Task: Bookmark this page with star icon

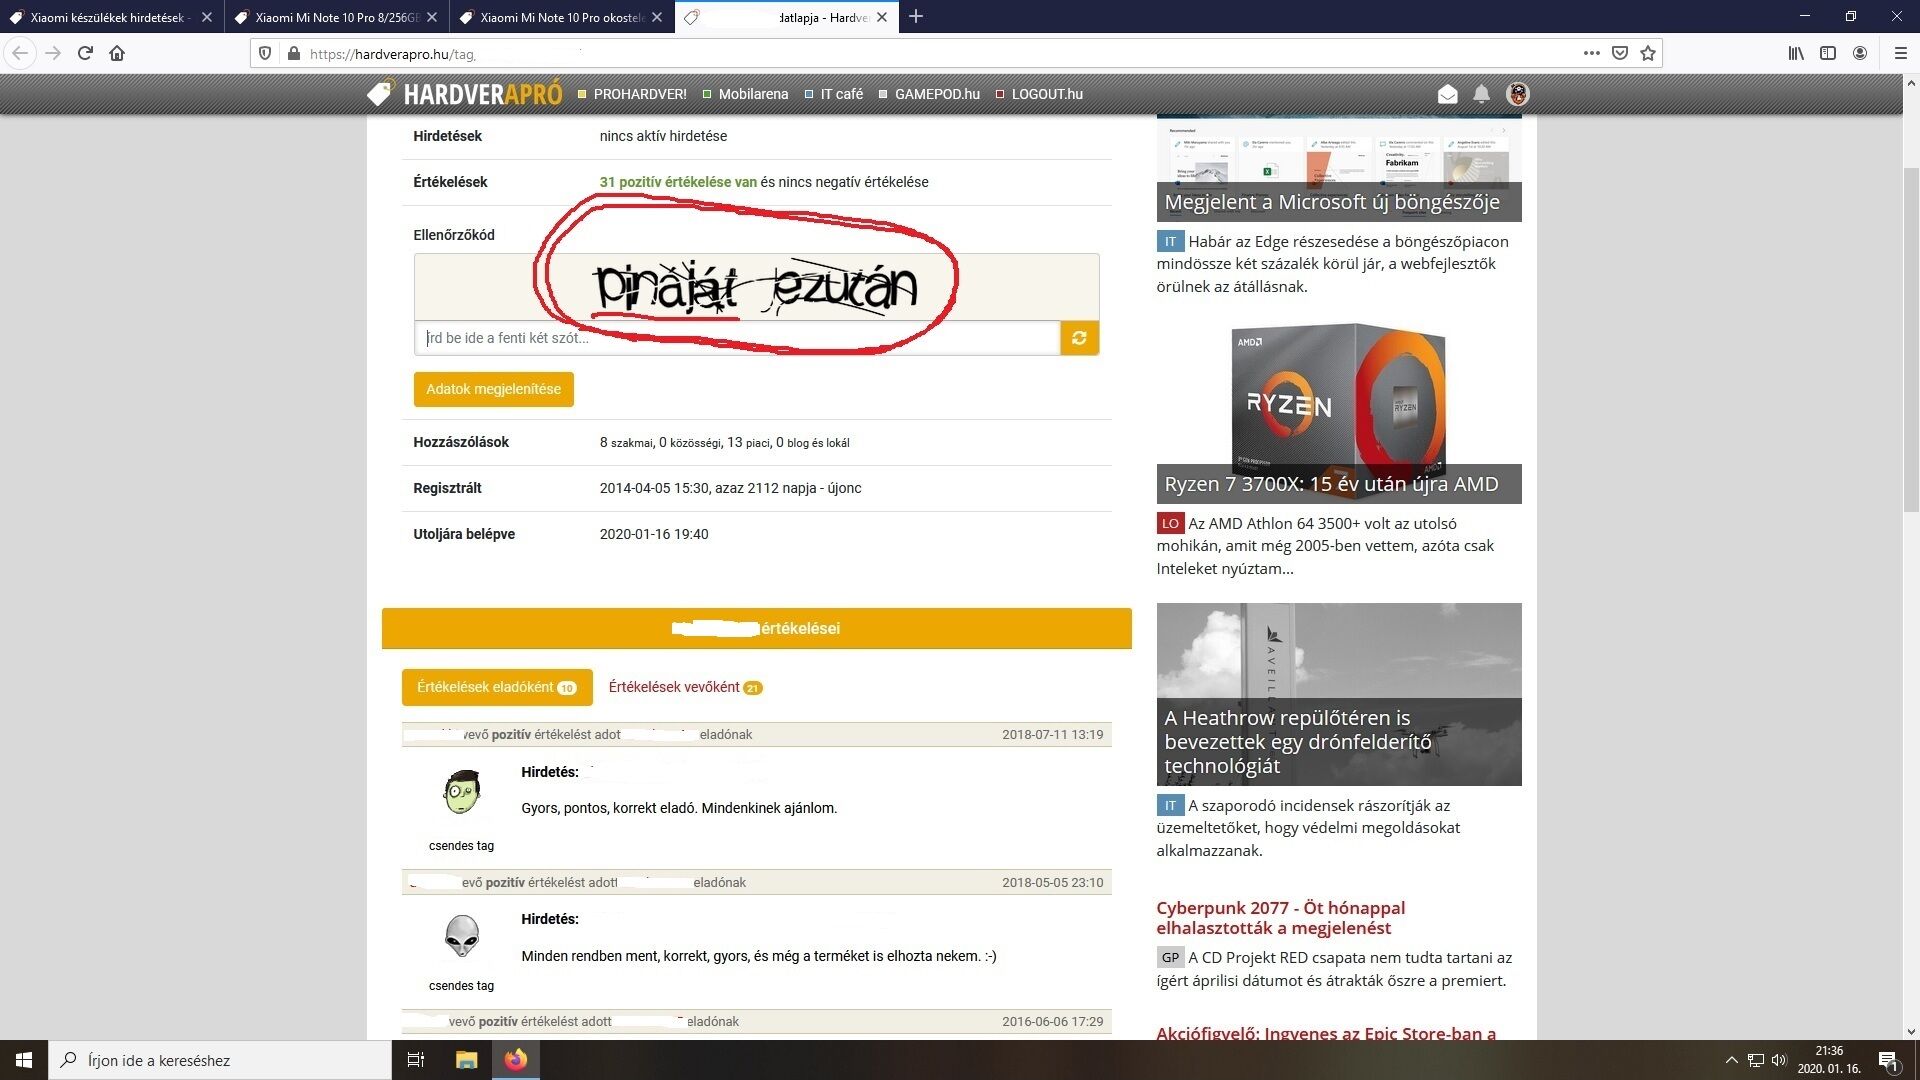Action: pyautogui.click(x=1648, y=53)
